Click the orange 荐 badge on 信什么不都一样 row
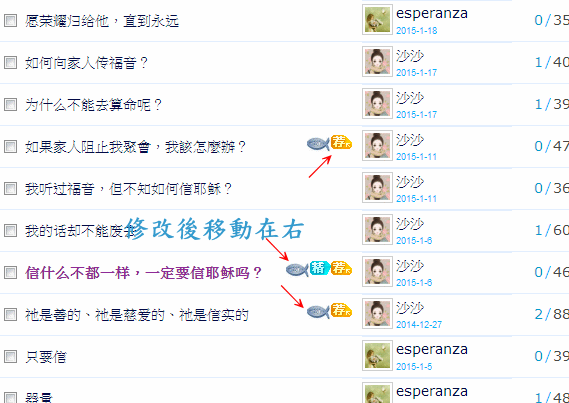The image size is (569, 403). pyautogui.click(x=341, y=268)
